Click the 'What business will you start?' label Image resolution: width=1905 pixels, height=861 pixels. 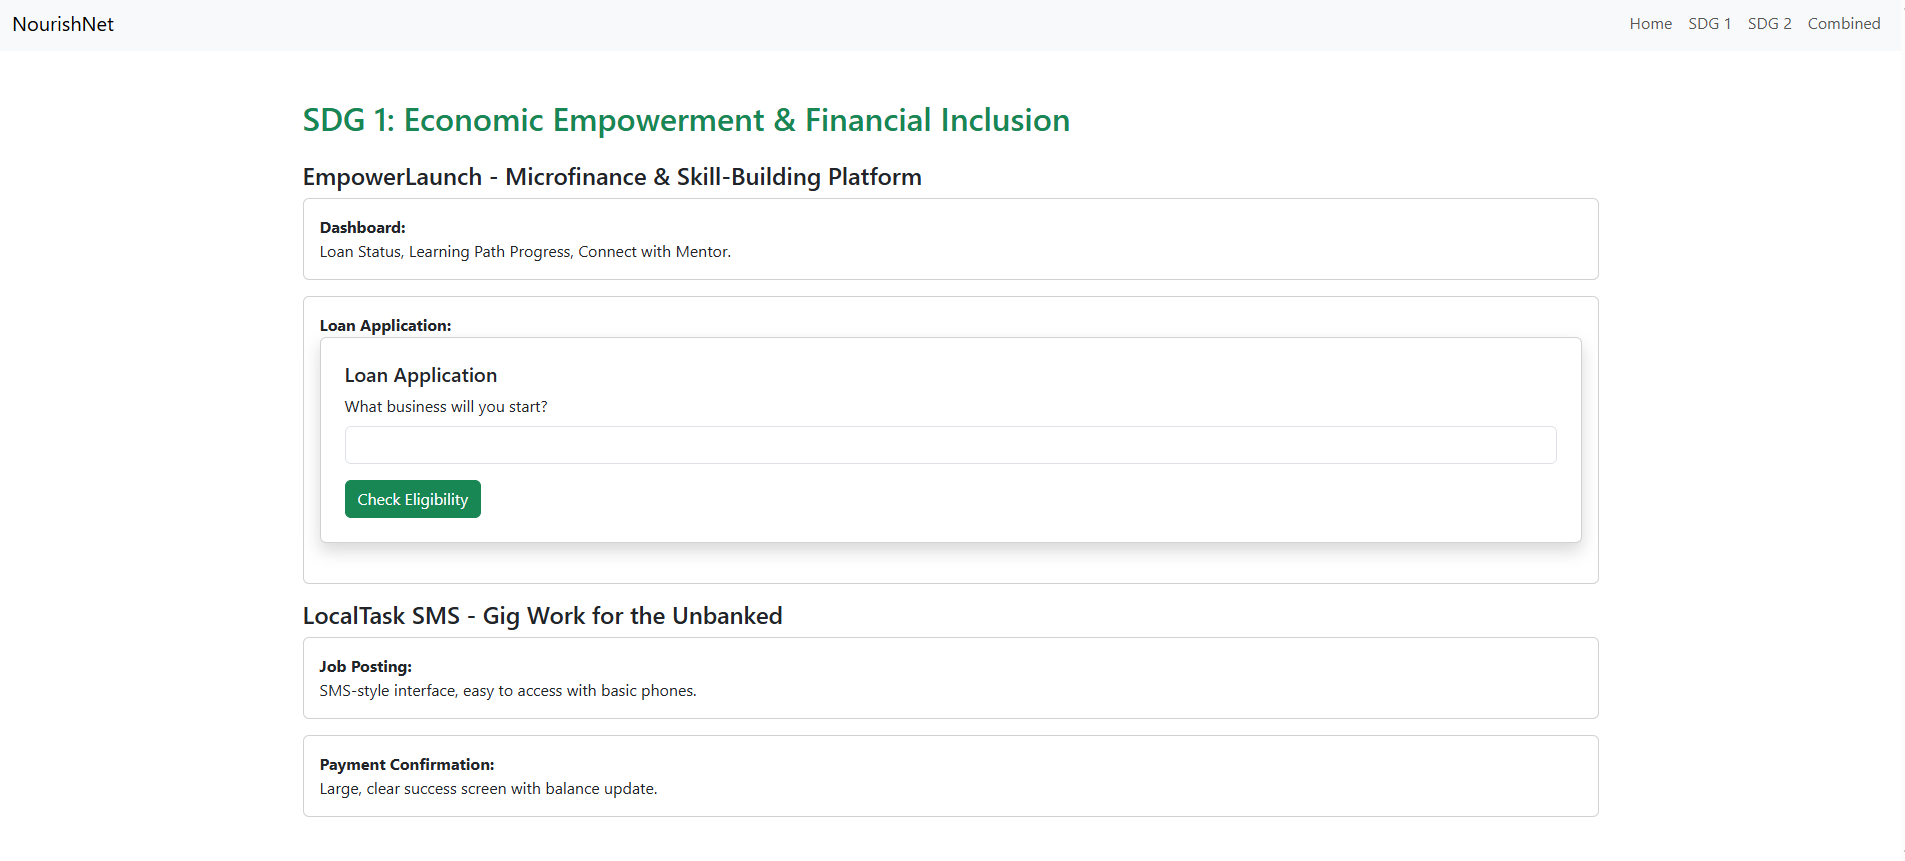(446, 407)
